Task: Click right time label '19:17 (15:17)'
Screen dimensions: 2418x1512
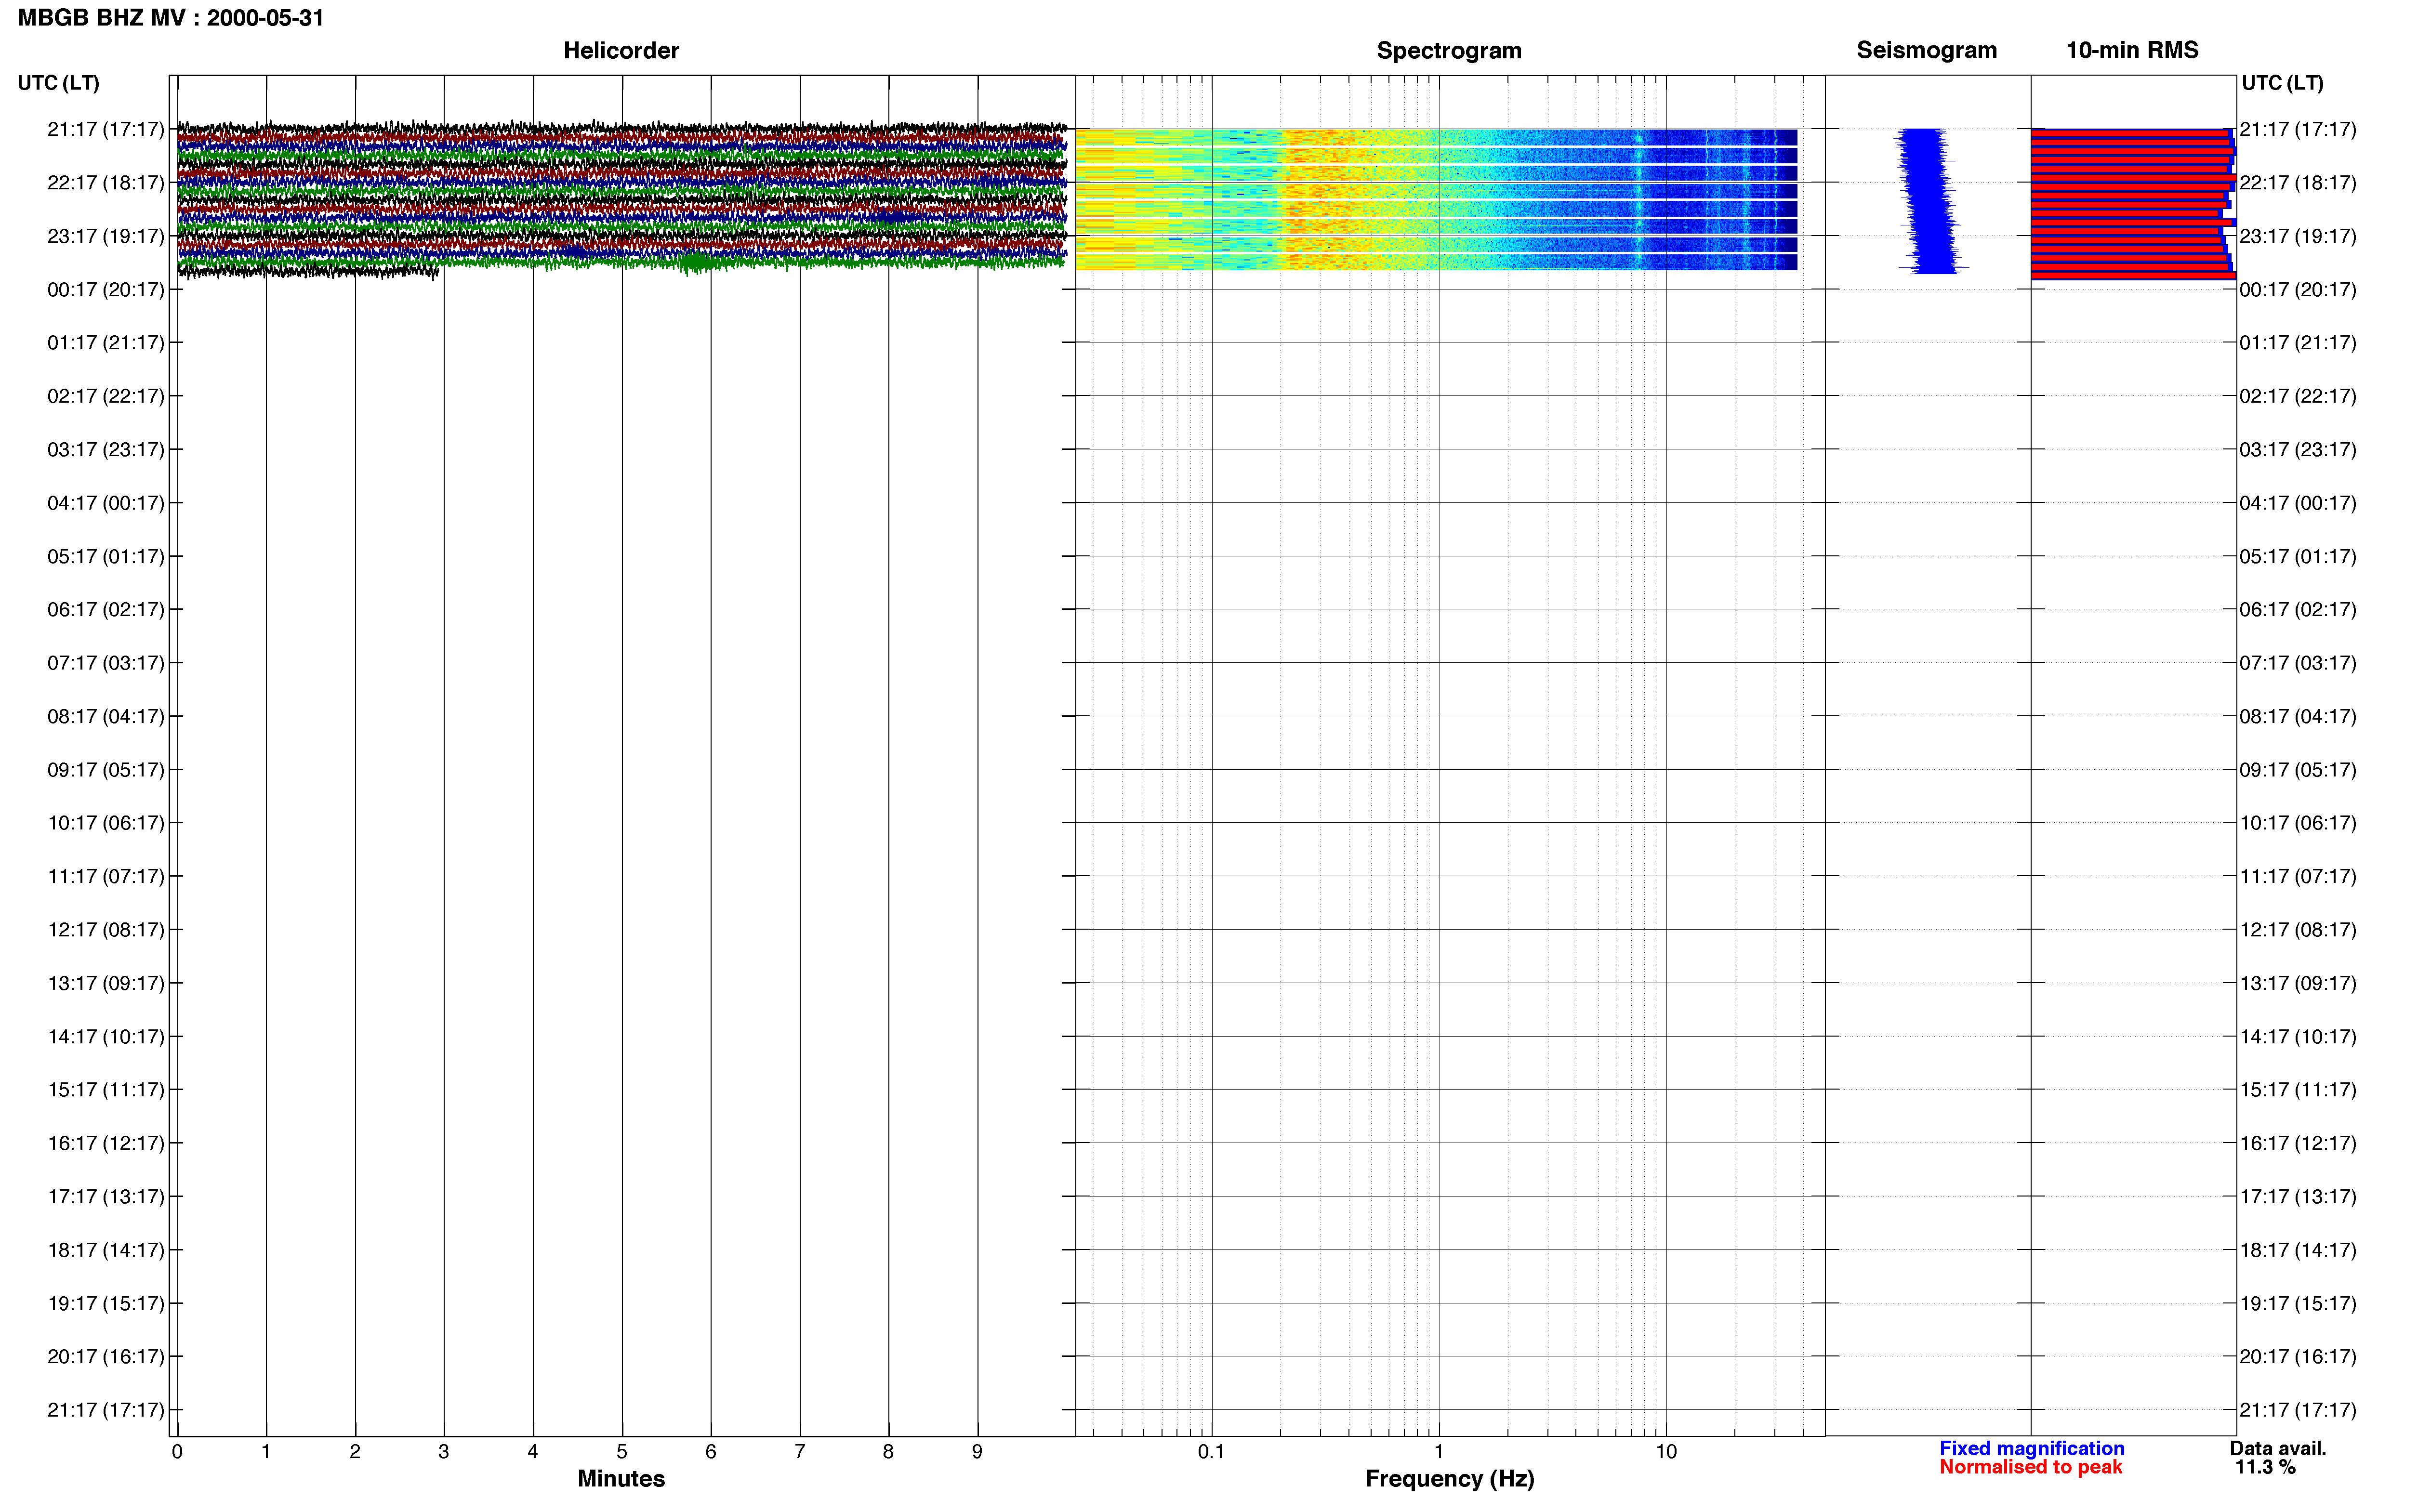Action: (x=2298, y=1303)
